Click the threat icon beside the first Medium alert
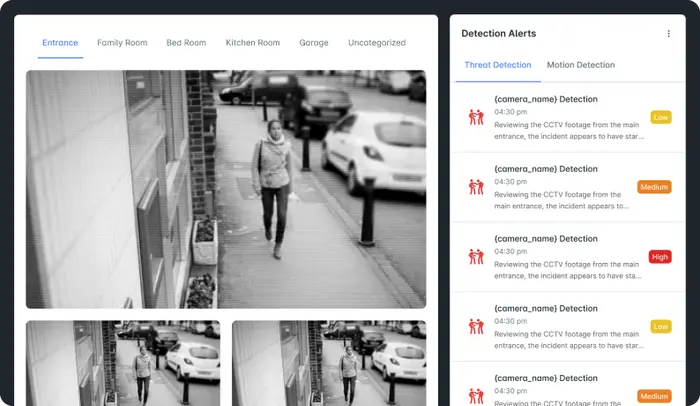Viewport: 700px width, 406px height. tap(476, 187)
